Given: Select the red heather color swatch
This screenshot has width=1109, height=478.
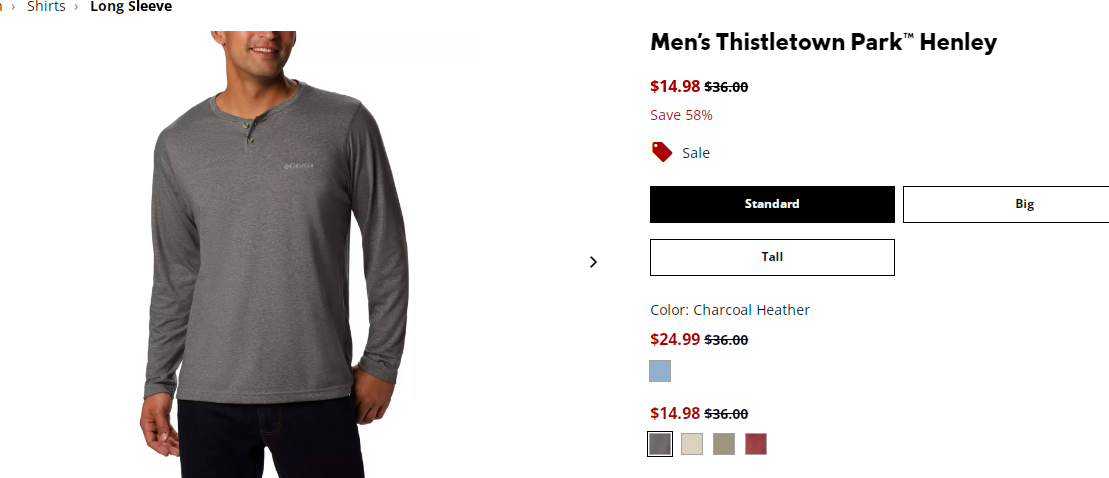Looking at the screenshot, I should [756, 444].
